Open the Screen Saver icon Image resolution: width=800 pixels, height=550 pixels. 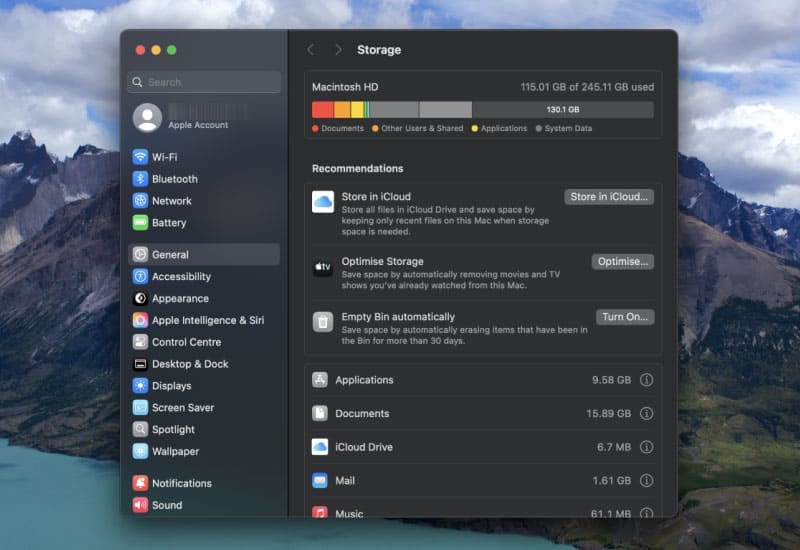point(140,407)
